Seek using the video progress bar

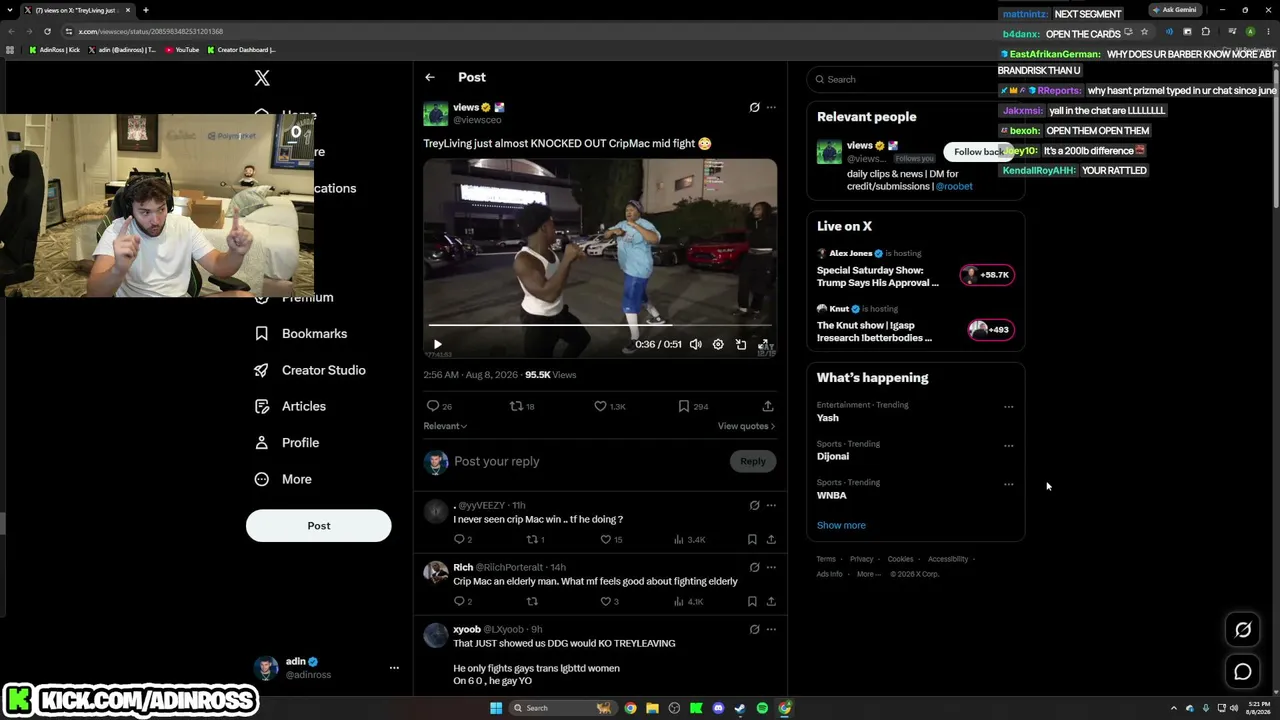[600, 325]
